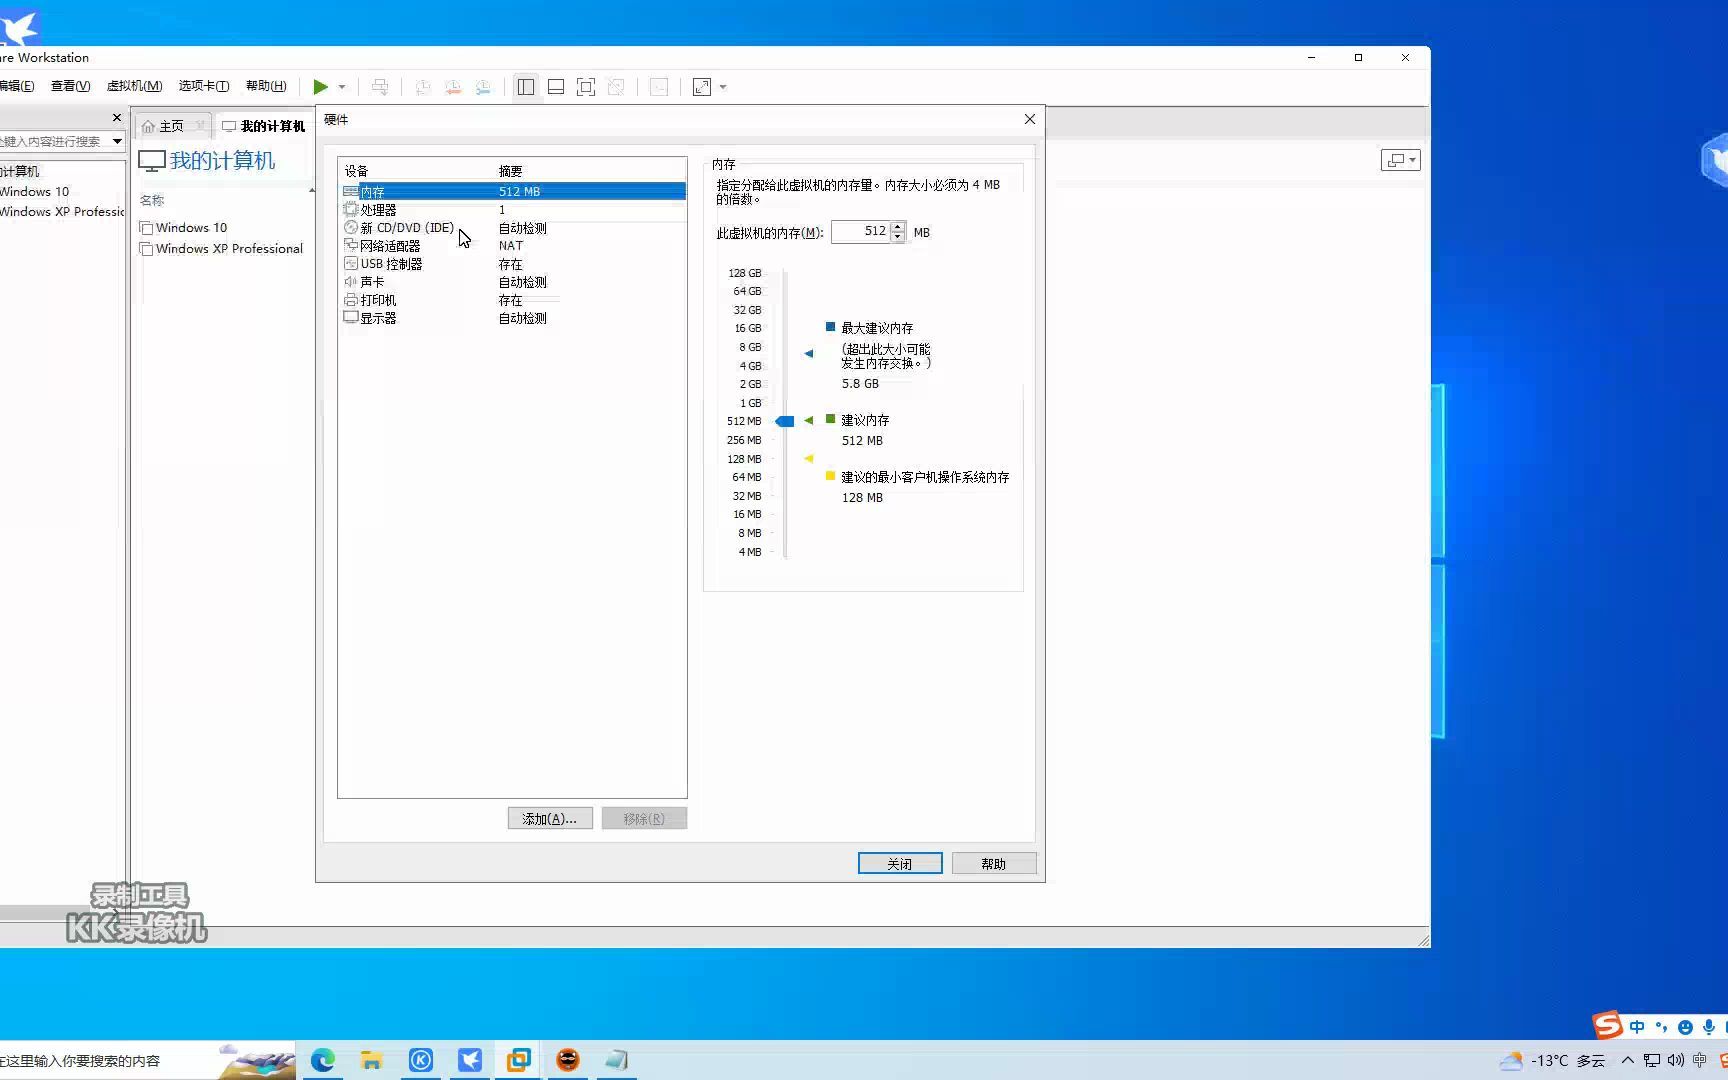Select Windows XP Professional in library tree
This screenshot has width=1728, height=1080.
[x=62, y=211]
